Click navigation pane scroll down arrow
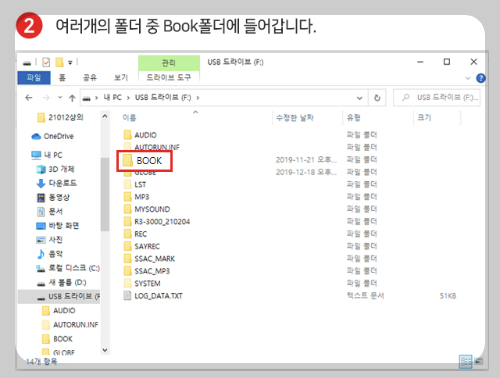500x378 pixels. pos(105,350)
